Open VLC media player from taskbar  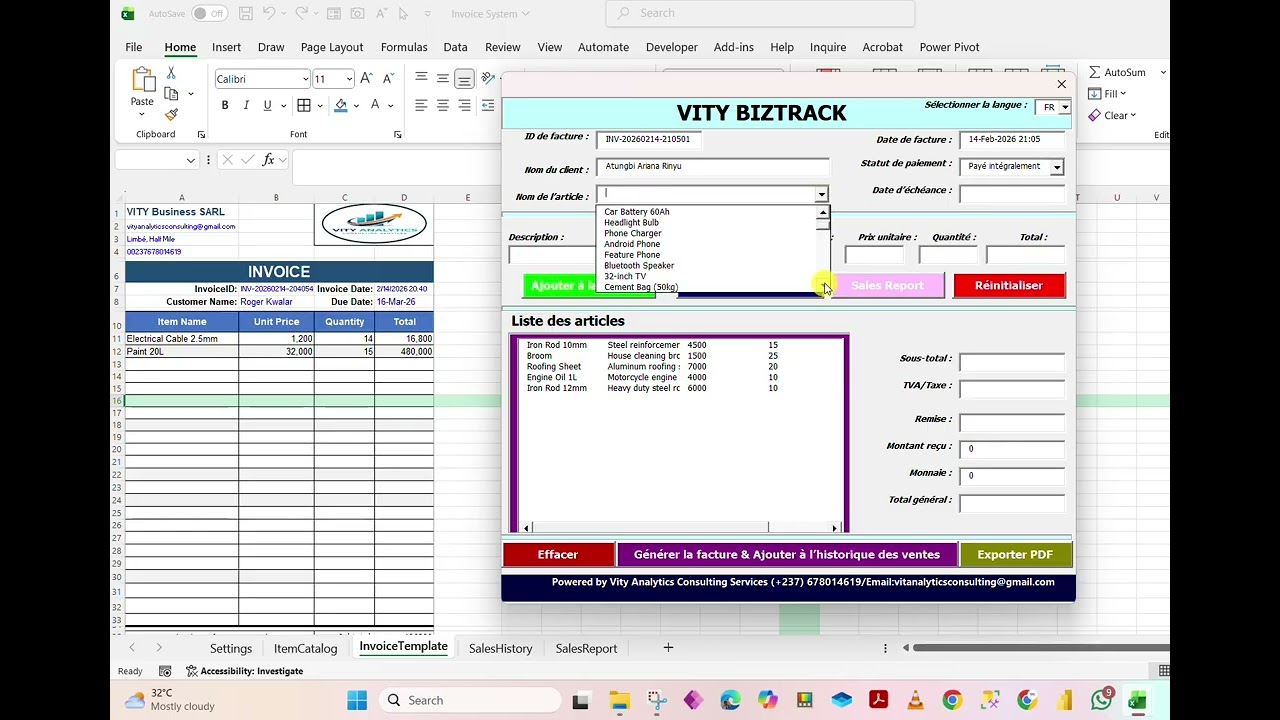915,700
